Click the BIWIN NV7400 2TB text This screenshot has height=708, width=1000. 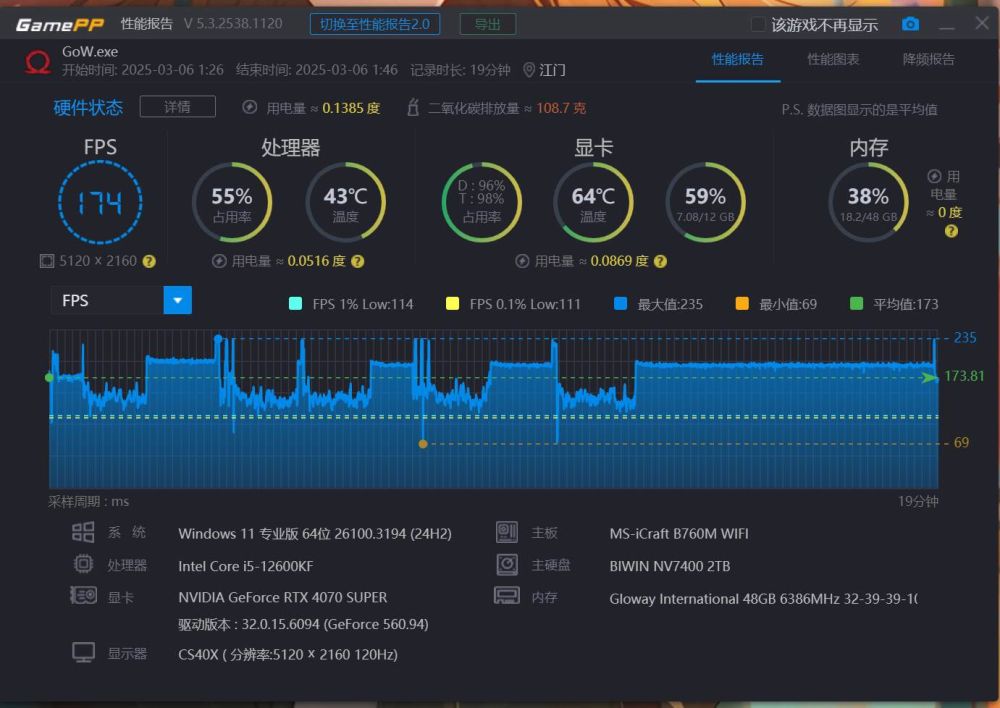click(x=670, y=566)
